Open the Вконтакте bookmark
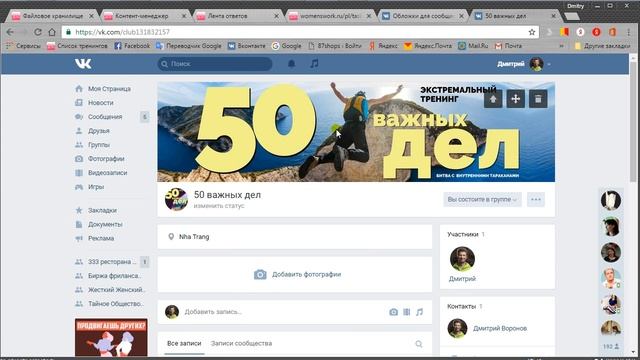640x360 pixels. point(247,46)
